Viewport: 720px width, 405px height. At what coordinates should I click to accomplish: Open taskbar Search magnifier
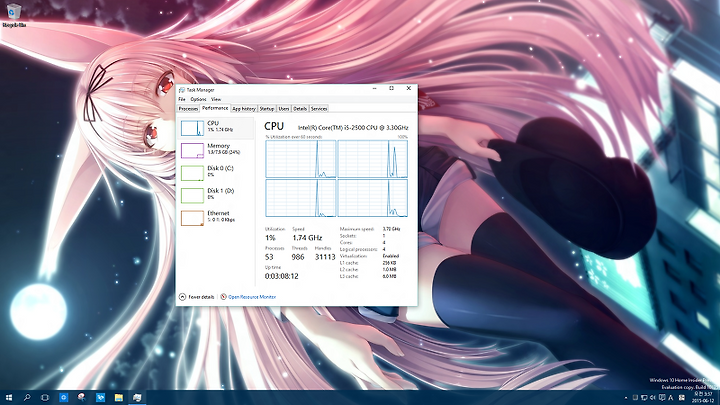(27, 398)
